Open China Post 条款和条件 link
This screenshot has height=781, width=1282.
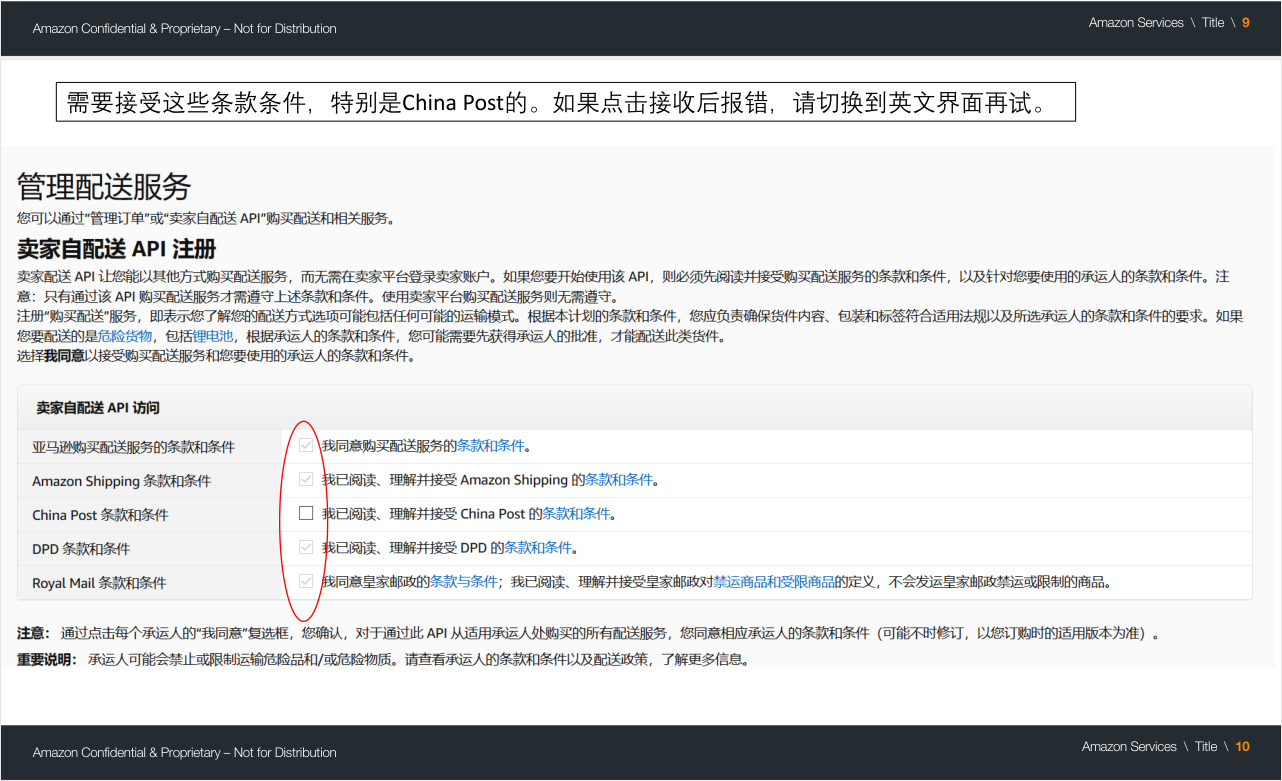(x=576, y=514)
